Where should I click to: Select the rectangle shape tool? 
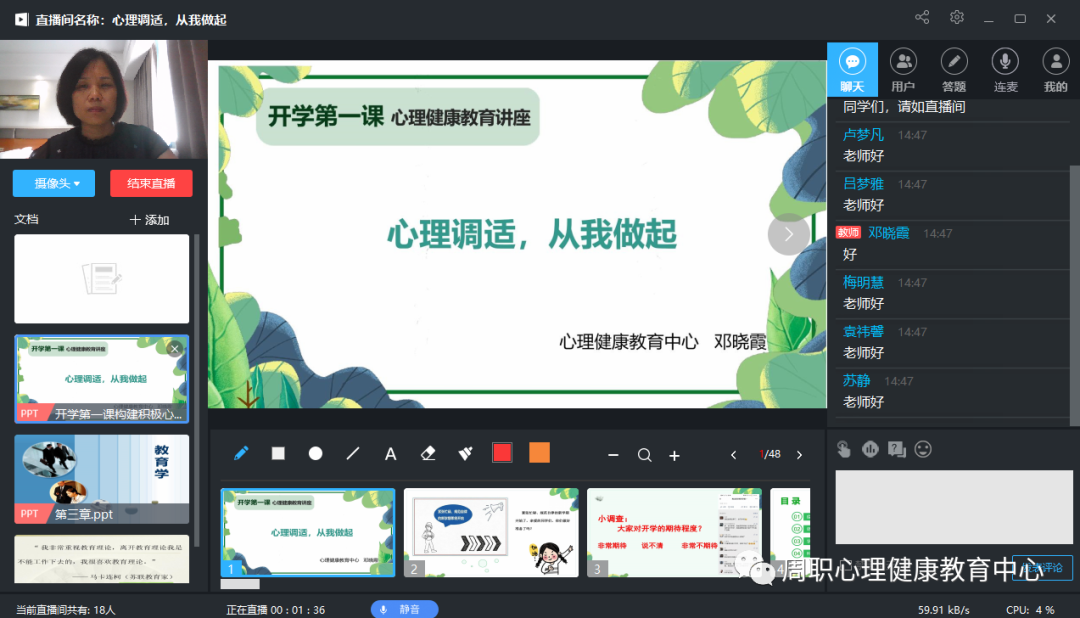[x=278, y=454]
